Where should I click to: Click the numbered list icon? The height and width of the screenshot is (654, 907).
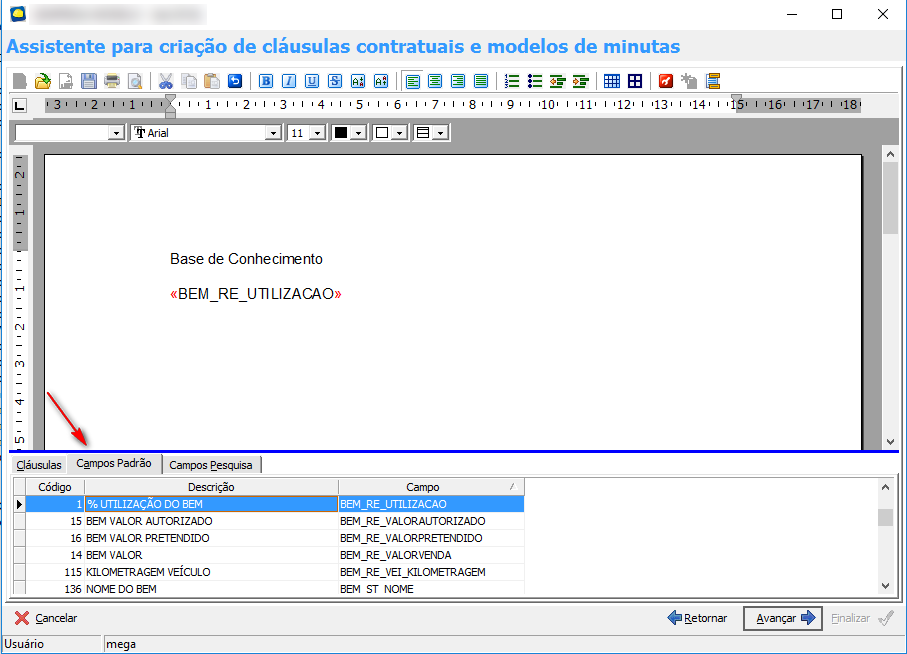pos(512,81)
